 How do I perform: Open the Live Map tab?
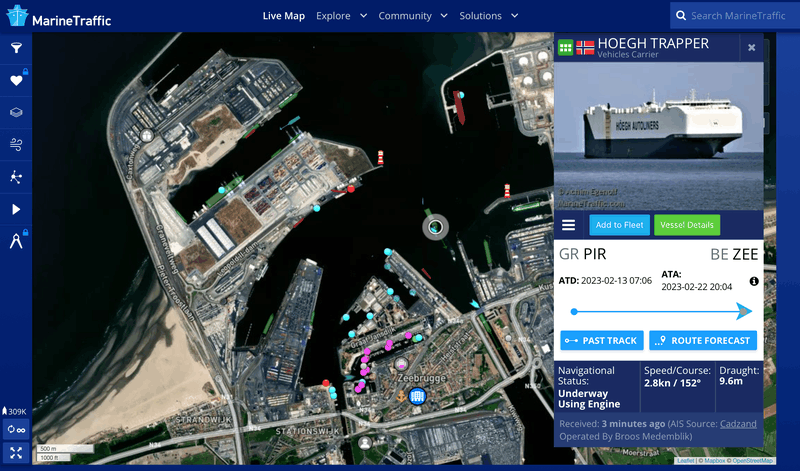(284, 16)
